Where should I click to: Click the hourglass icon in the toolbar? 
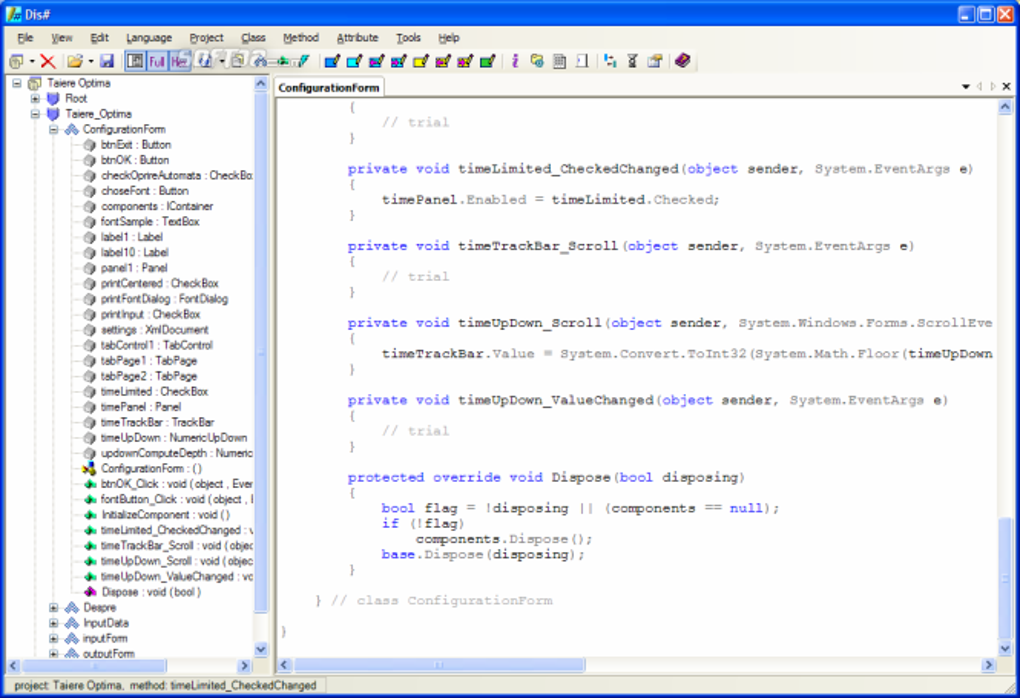(632, 61)
